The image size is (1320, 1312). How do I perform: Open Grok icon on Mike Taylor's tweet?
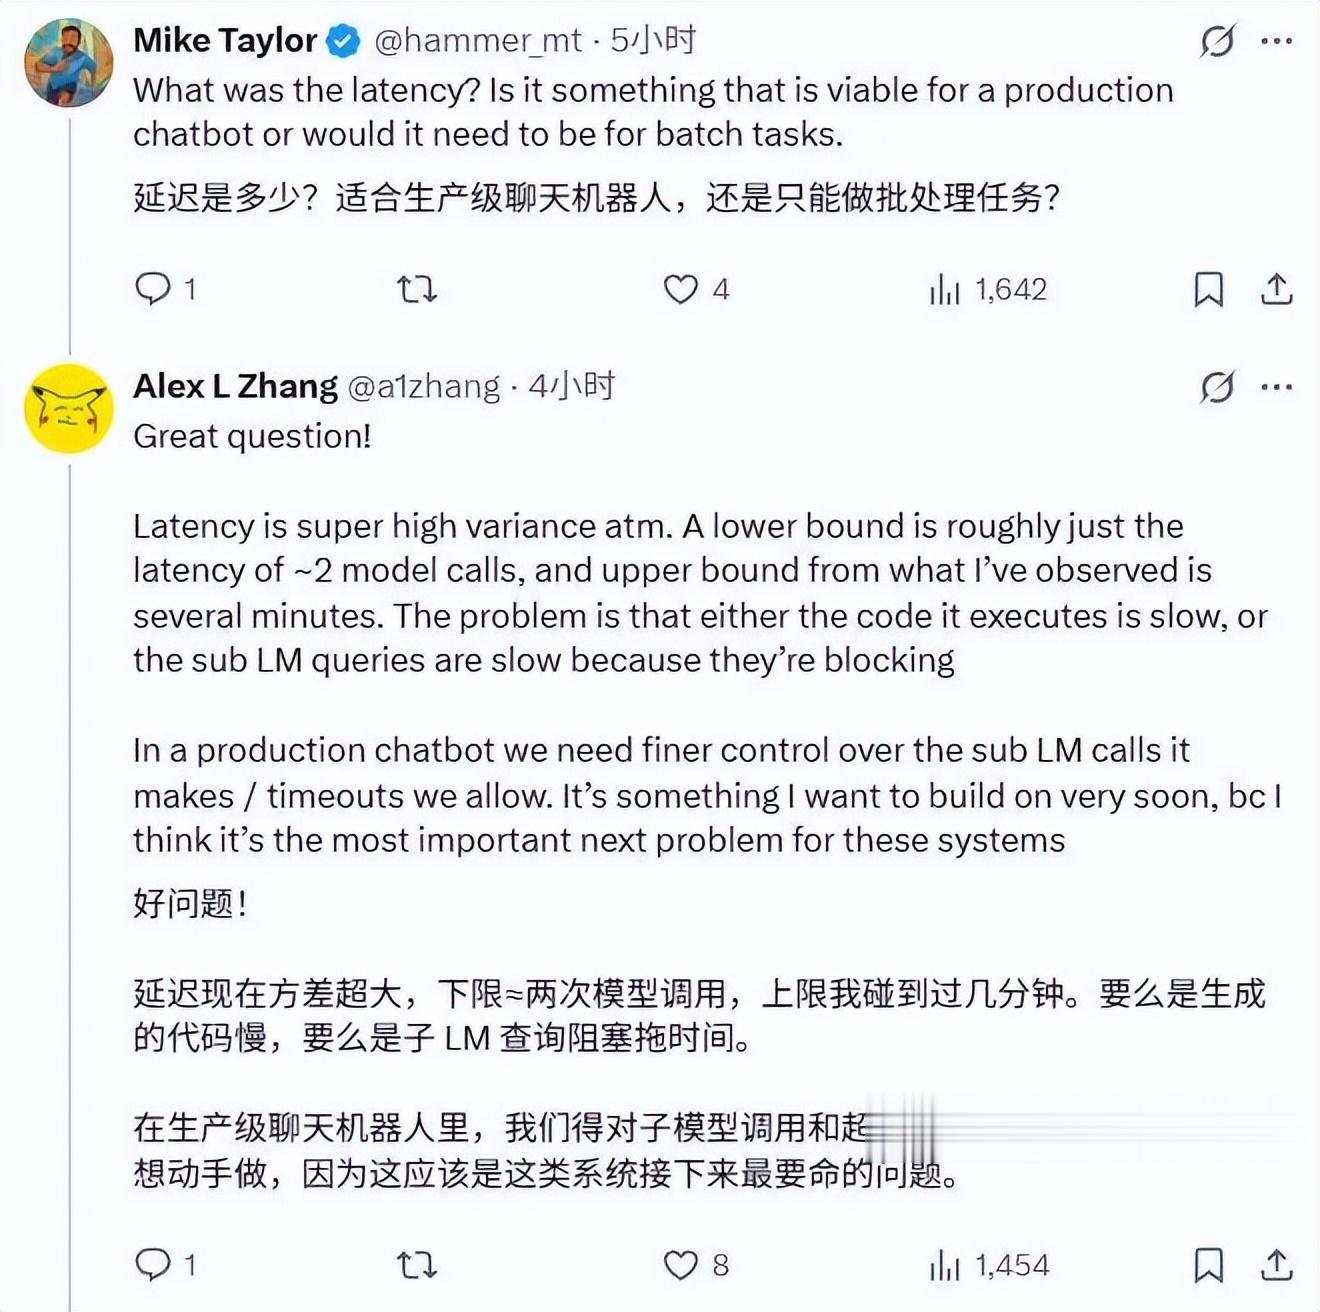click(x=1217, y=41)
